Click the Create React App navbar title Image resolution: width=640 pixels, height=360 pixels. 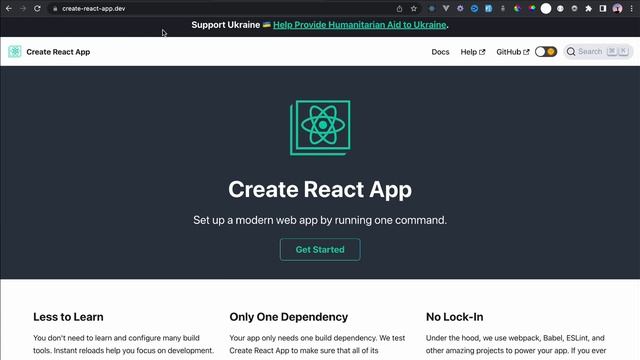58,52
